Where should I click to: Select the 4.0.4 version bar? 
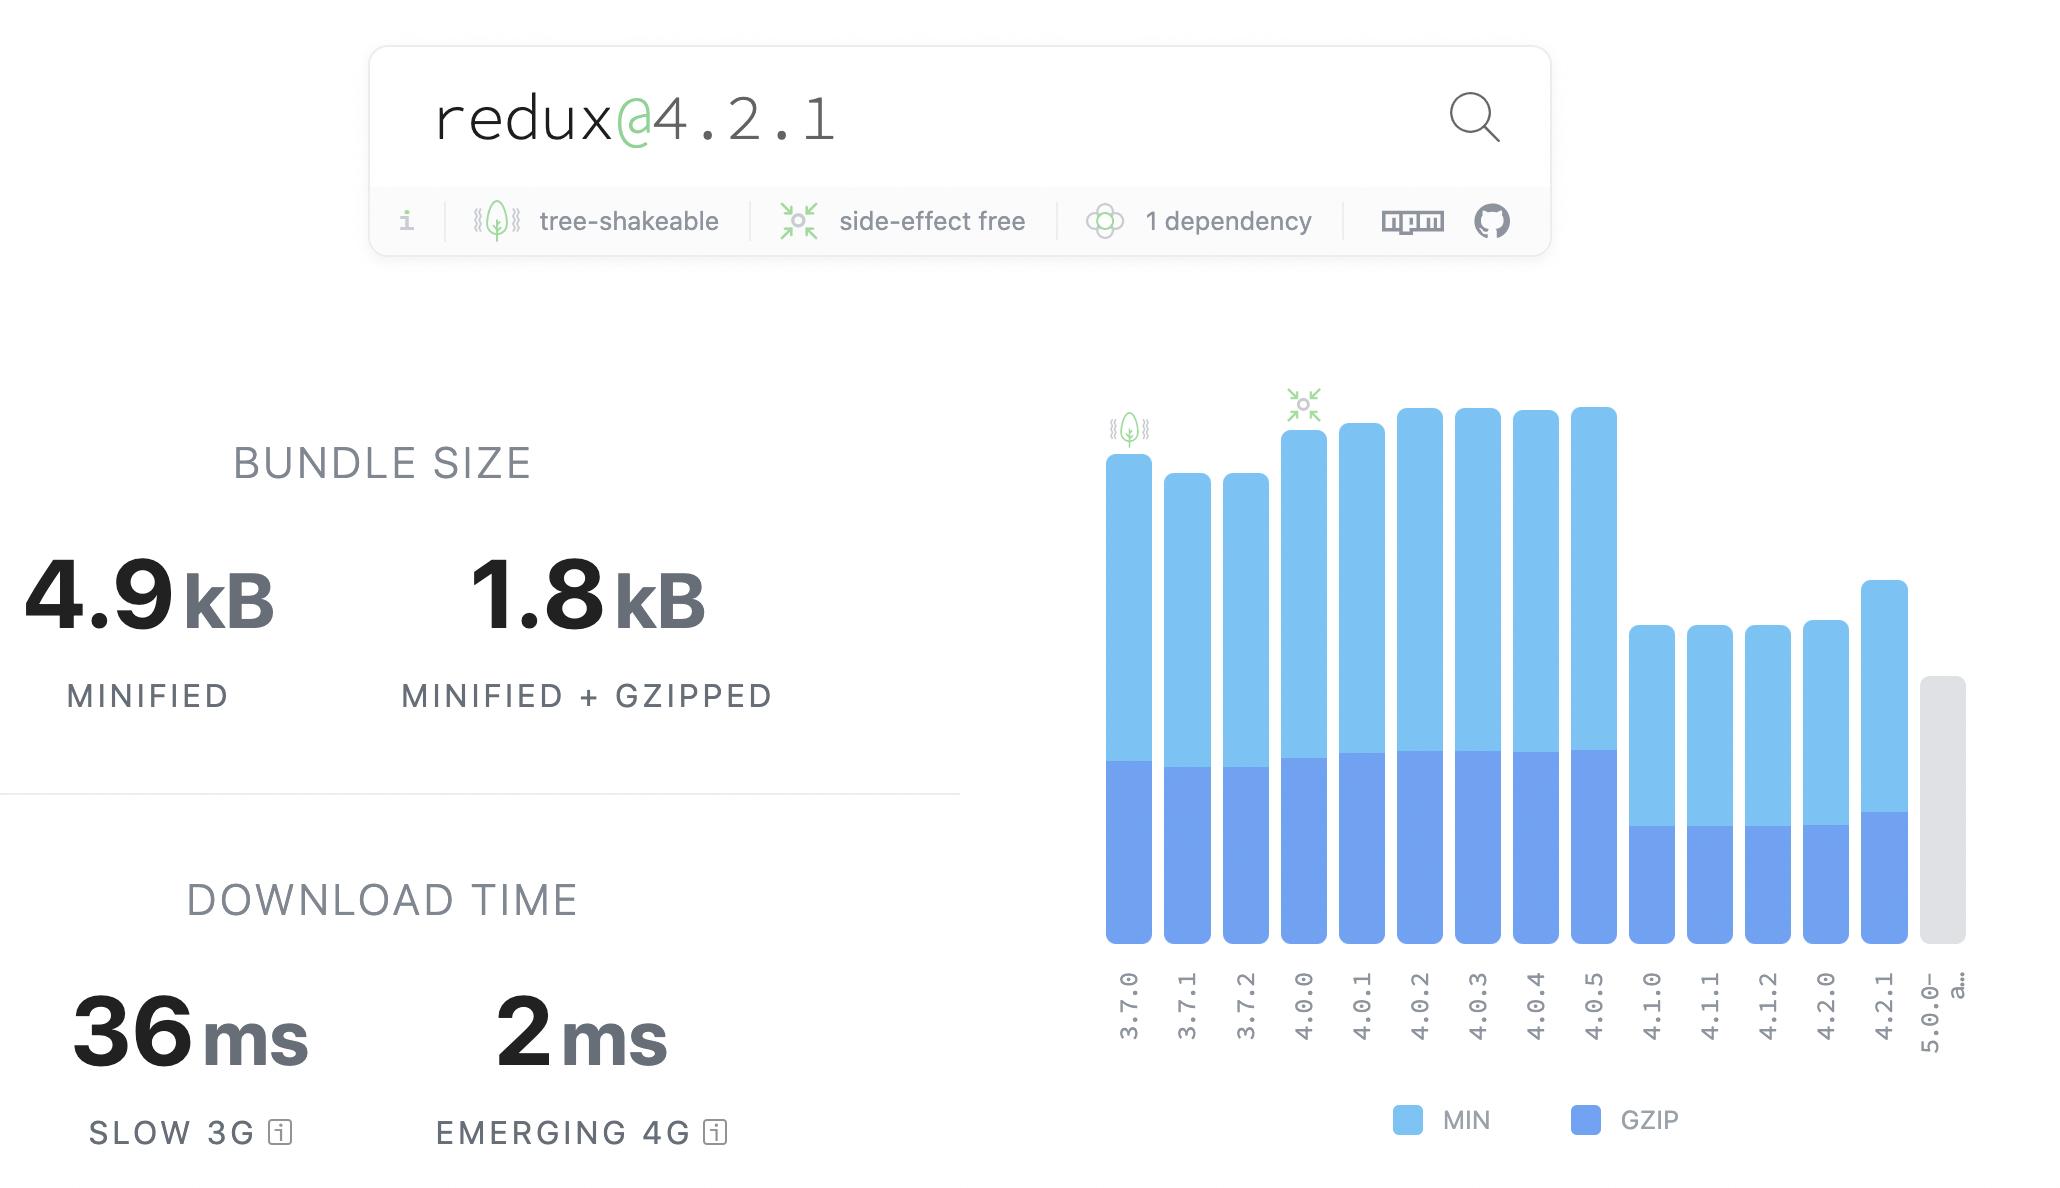pyautogui.click(x=1536, y=677)
